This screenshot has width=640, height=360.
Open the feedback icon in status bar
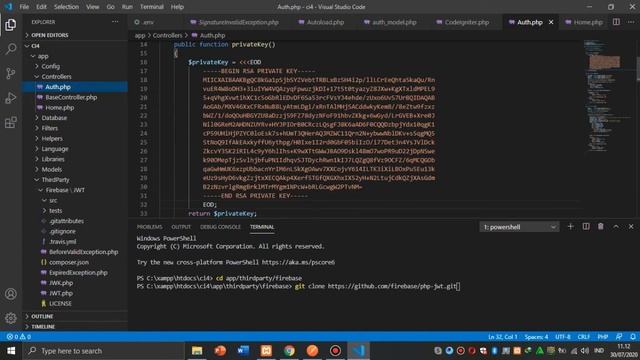coord(619,337)
